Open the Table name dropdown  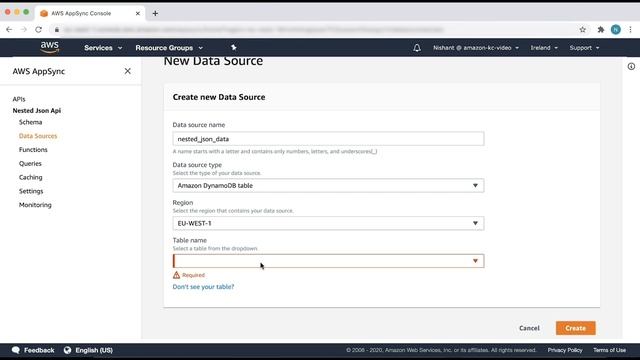point(328,261)
